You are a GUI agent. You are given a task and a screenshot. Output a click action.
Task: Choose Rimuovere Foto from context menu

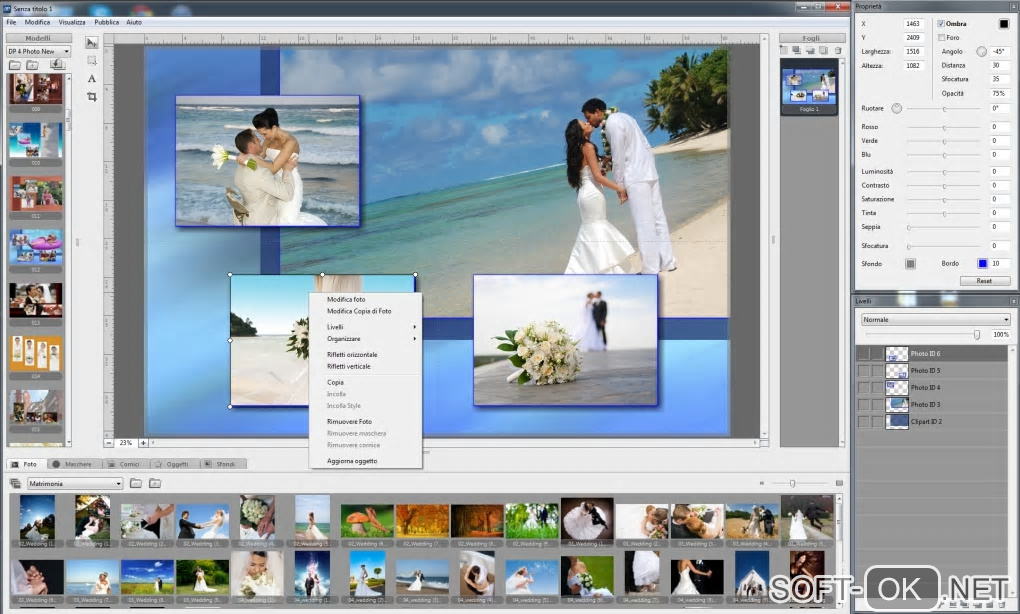349,422
